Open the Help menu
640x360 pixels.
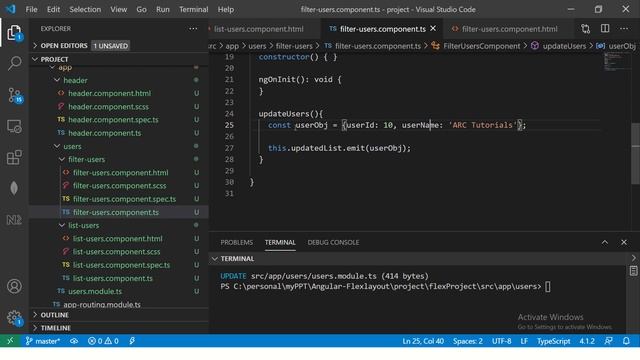point(226,9)
